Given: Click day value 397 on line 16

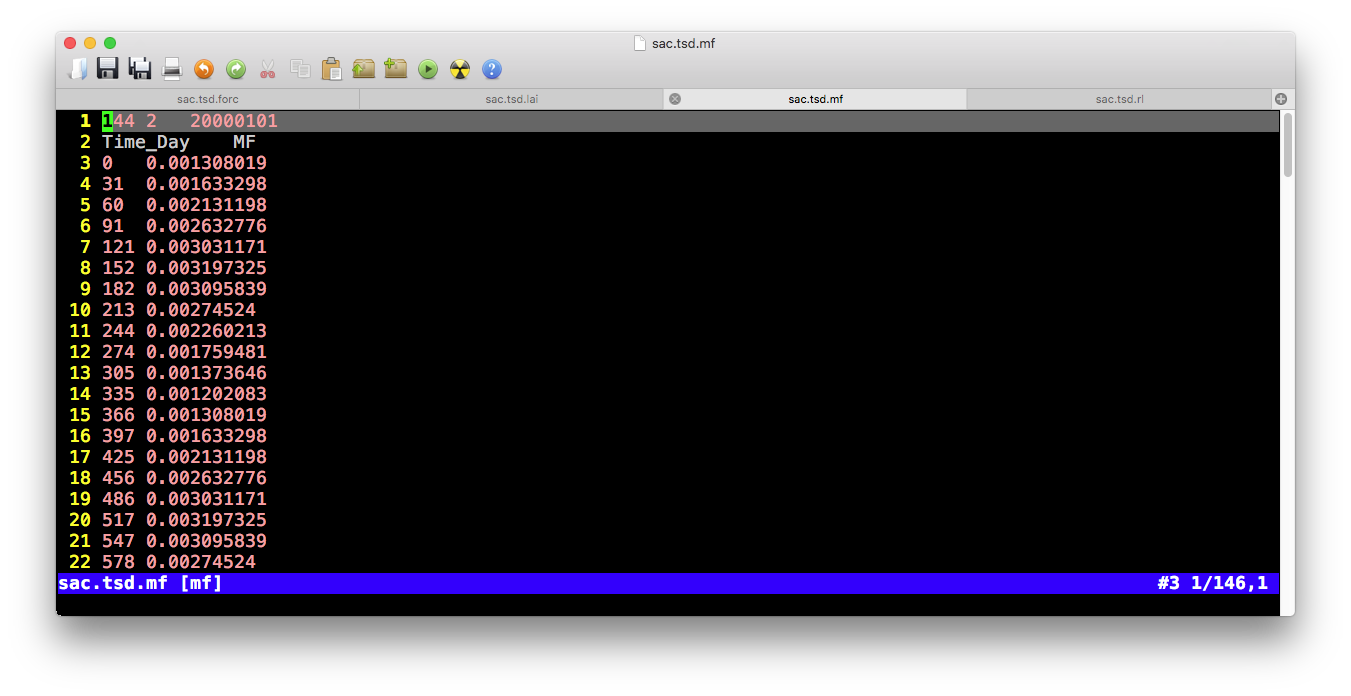Looking at the screenshot, I should tap(118, 436).
